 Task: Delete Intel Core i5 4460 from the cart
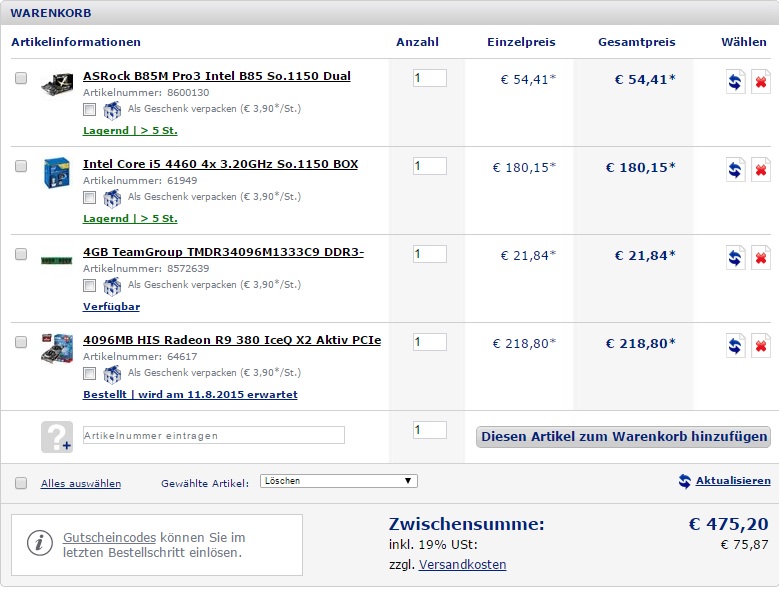click(x=761, y=170)
